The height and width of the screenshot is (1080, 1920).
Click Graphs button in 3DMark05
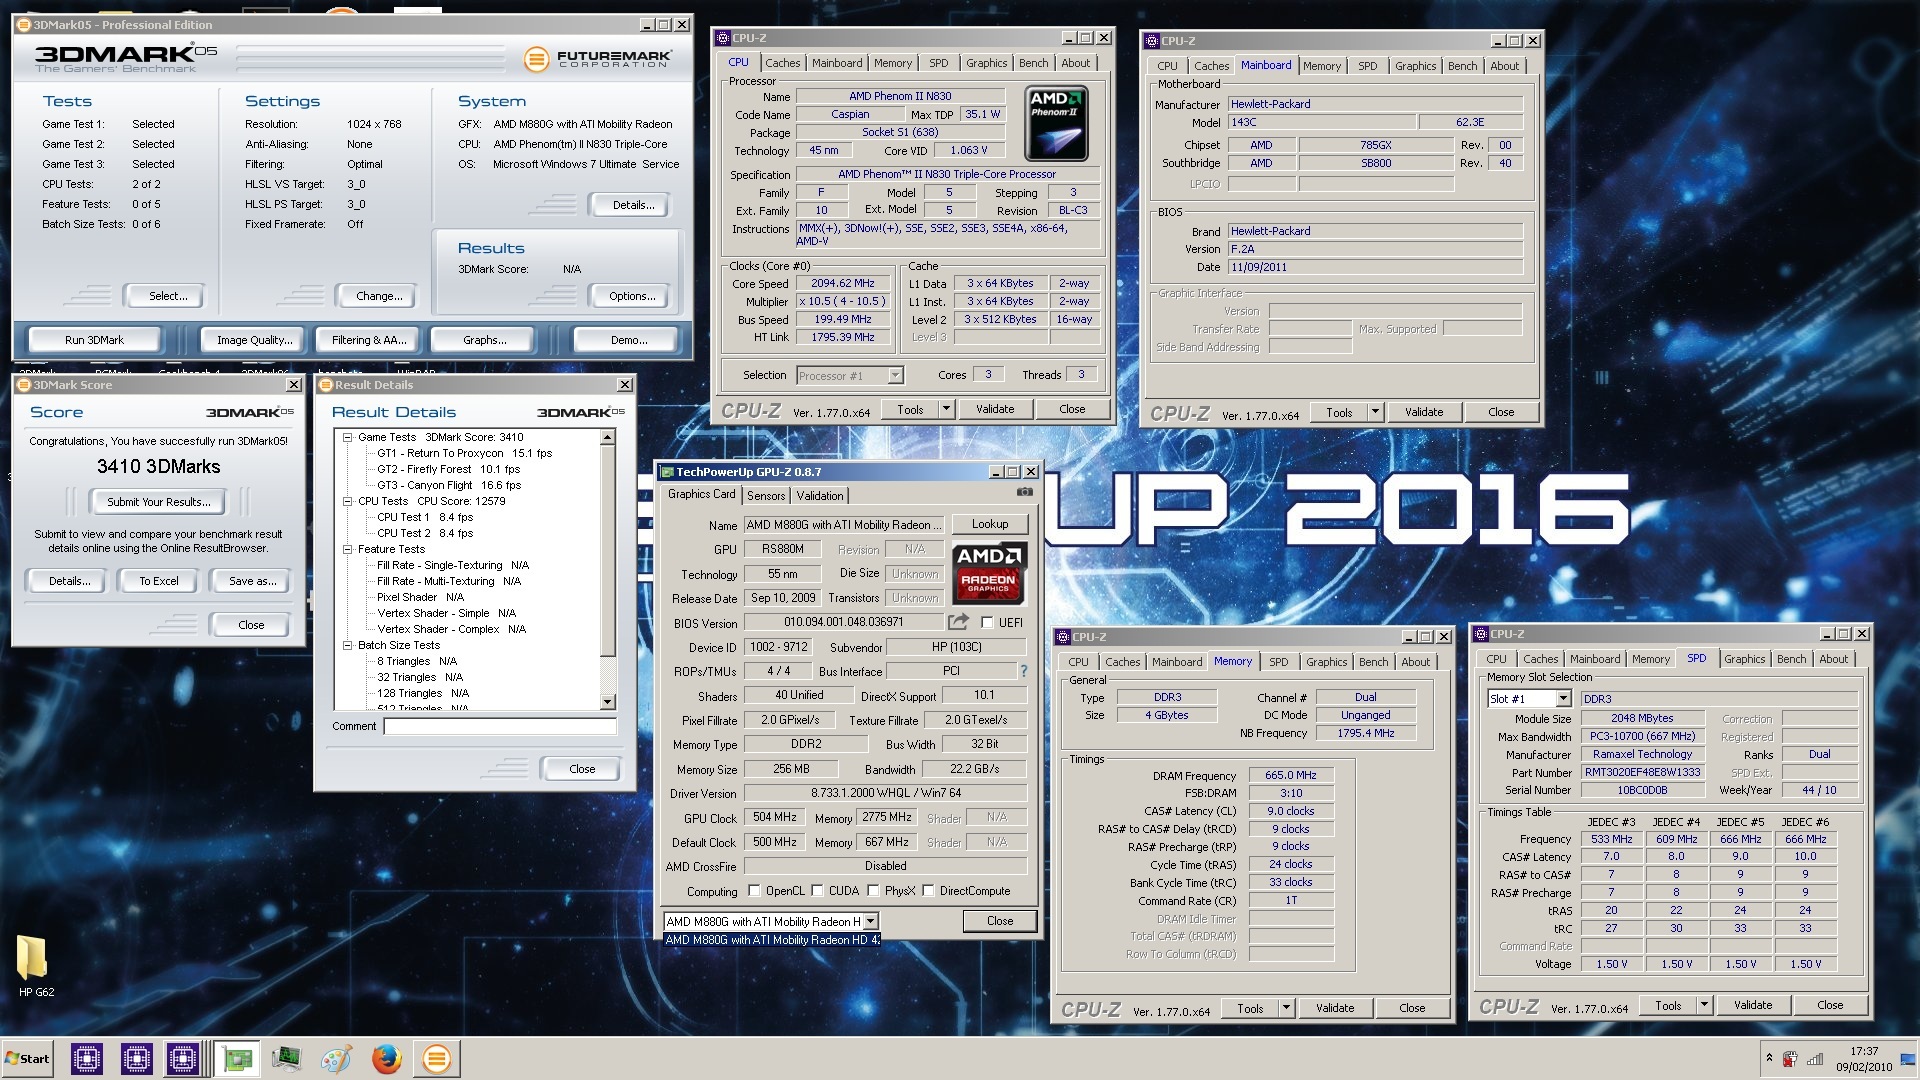pyautogui.click(x=484, y=340)
